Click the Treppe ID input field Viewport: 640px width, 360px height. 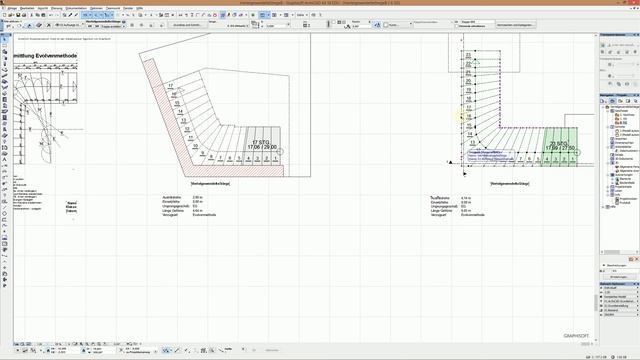click(477, 22)
